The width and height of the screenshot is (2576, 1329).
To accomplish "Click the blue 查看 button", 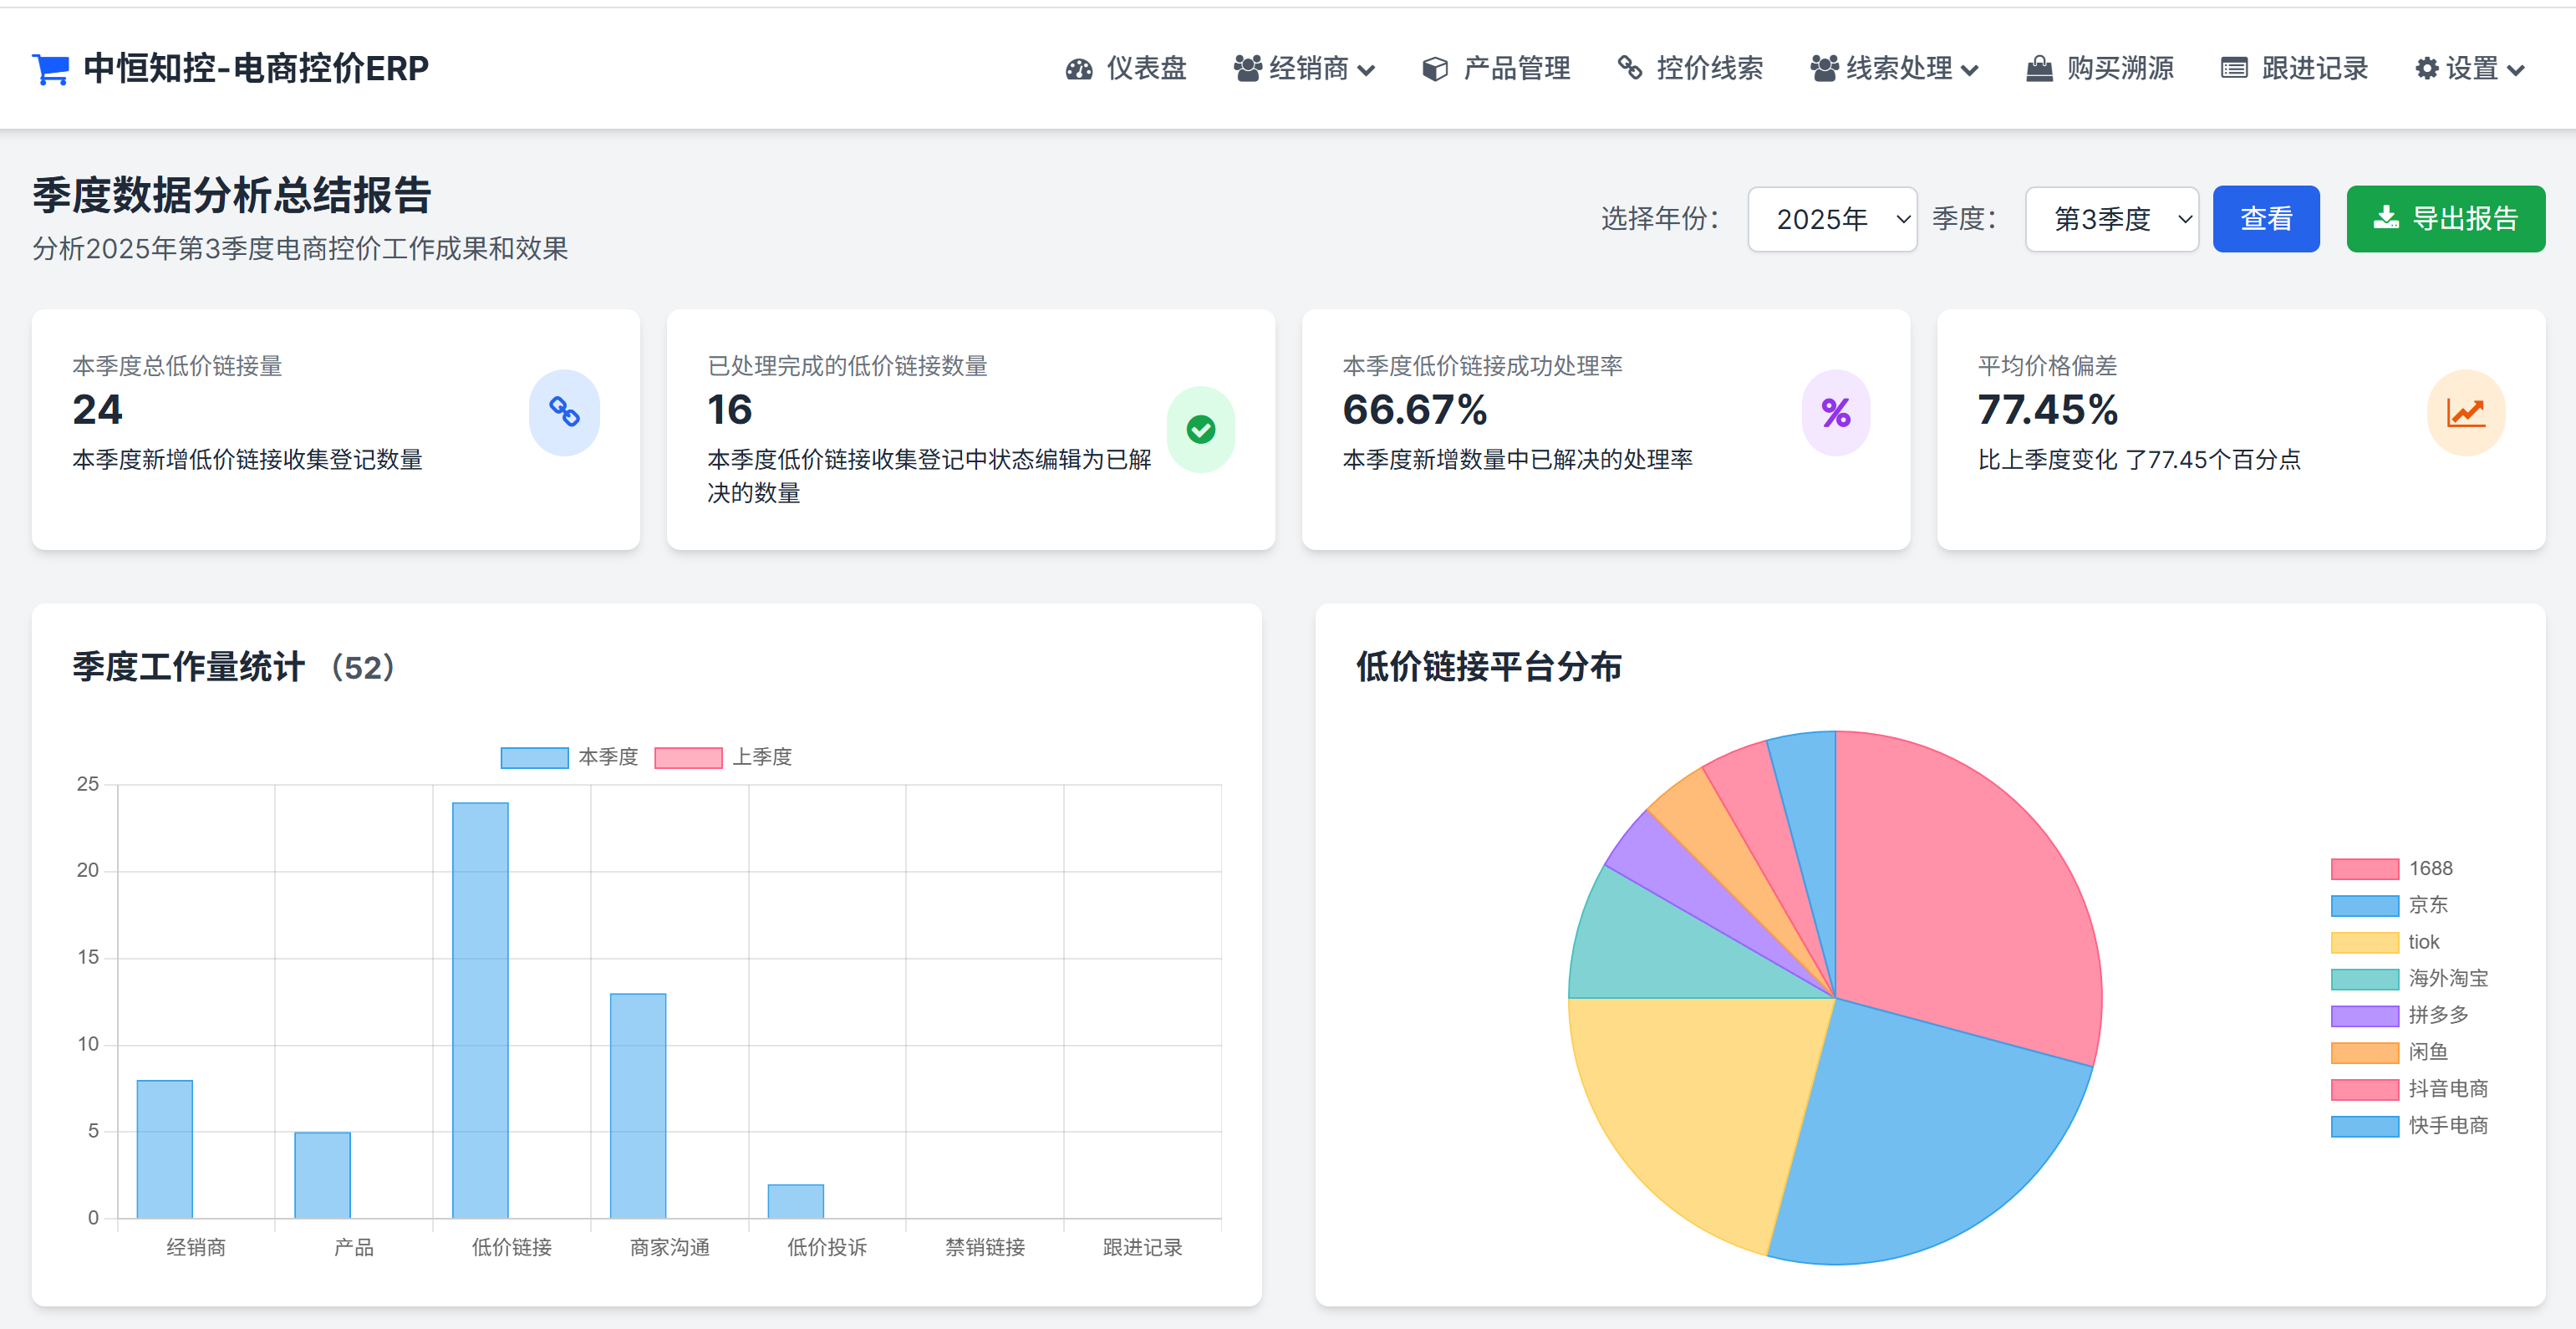I will [x=2265, y=219].
